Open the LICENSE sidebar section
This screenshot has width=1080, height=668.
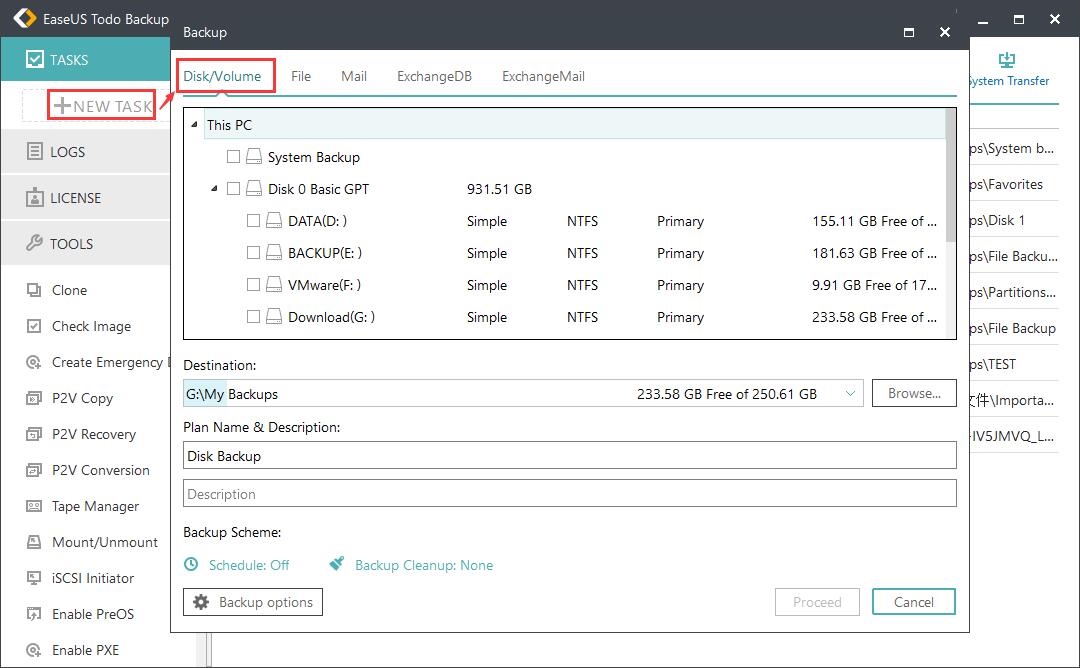pyautogui.click(x=85, y=198)
